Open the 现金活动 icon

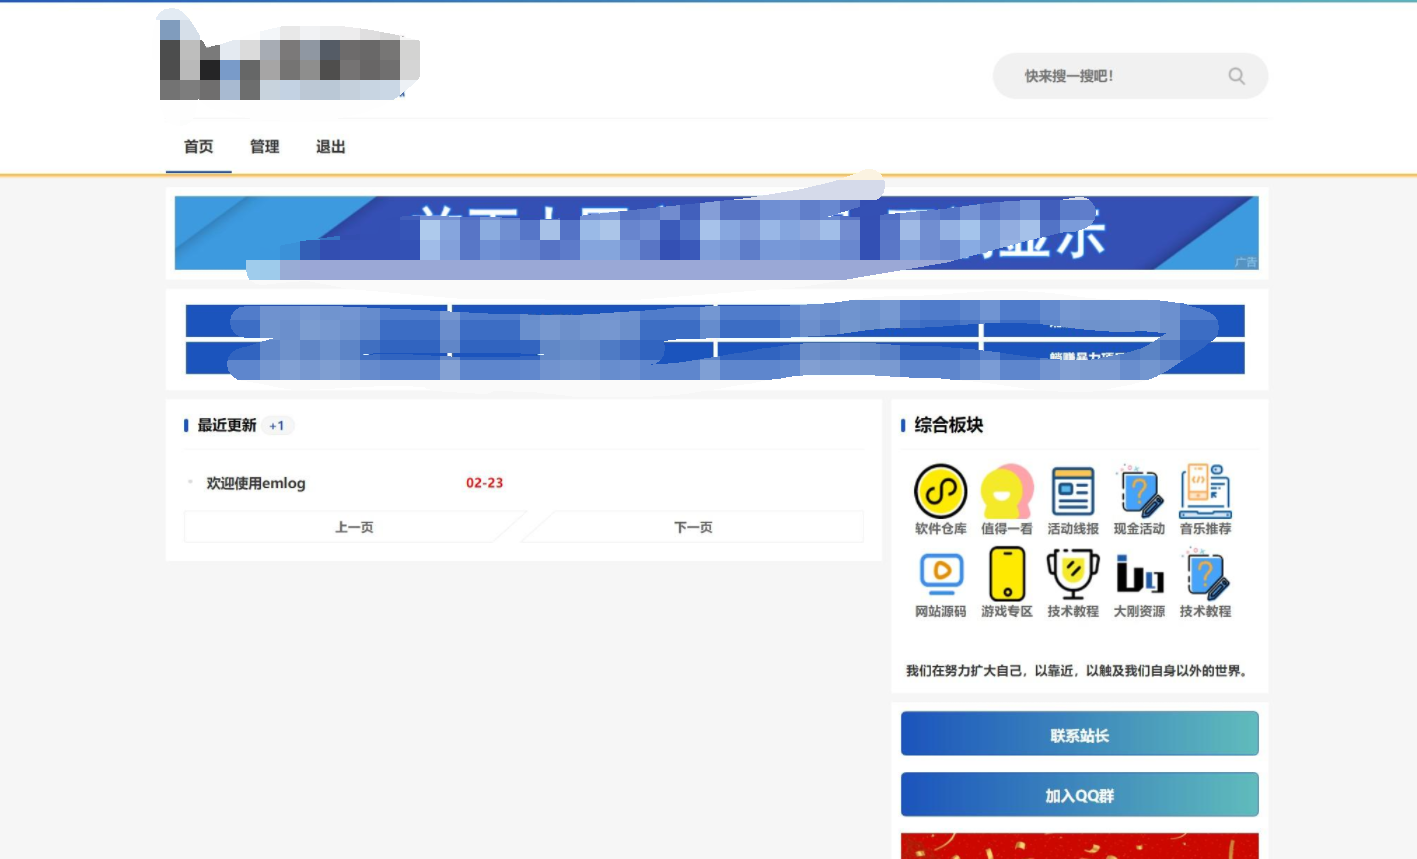[x=1139, y=490]
